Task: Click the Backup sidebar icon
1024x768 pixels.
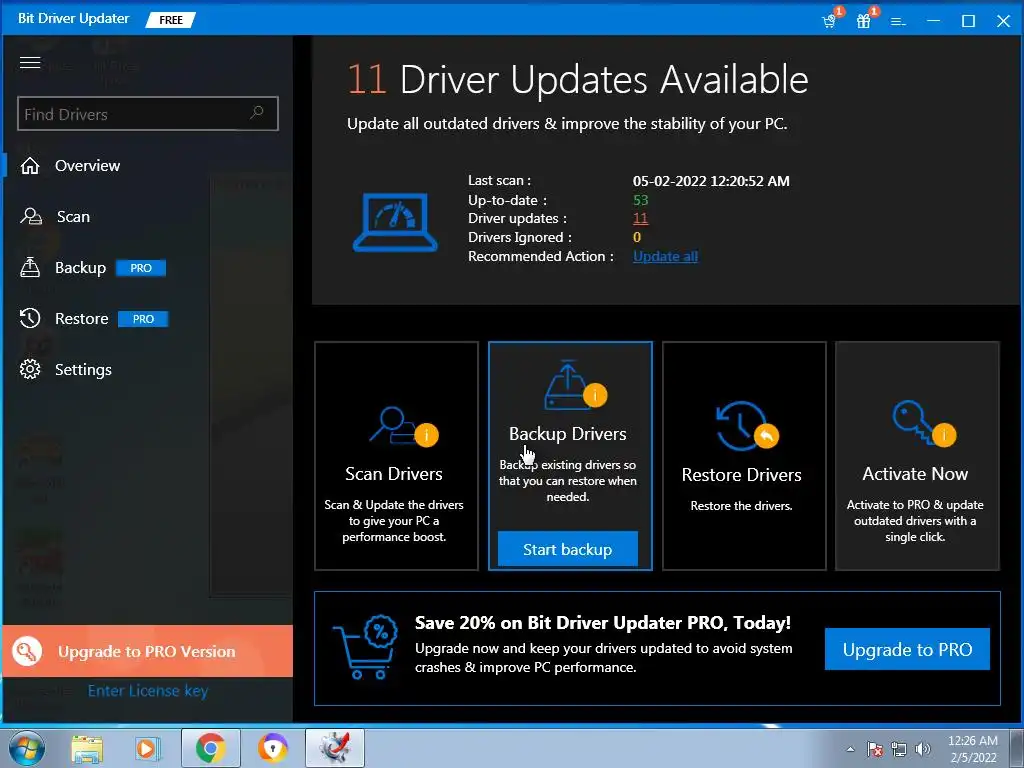Action: point(30,267)
